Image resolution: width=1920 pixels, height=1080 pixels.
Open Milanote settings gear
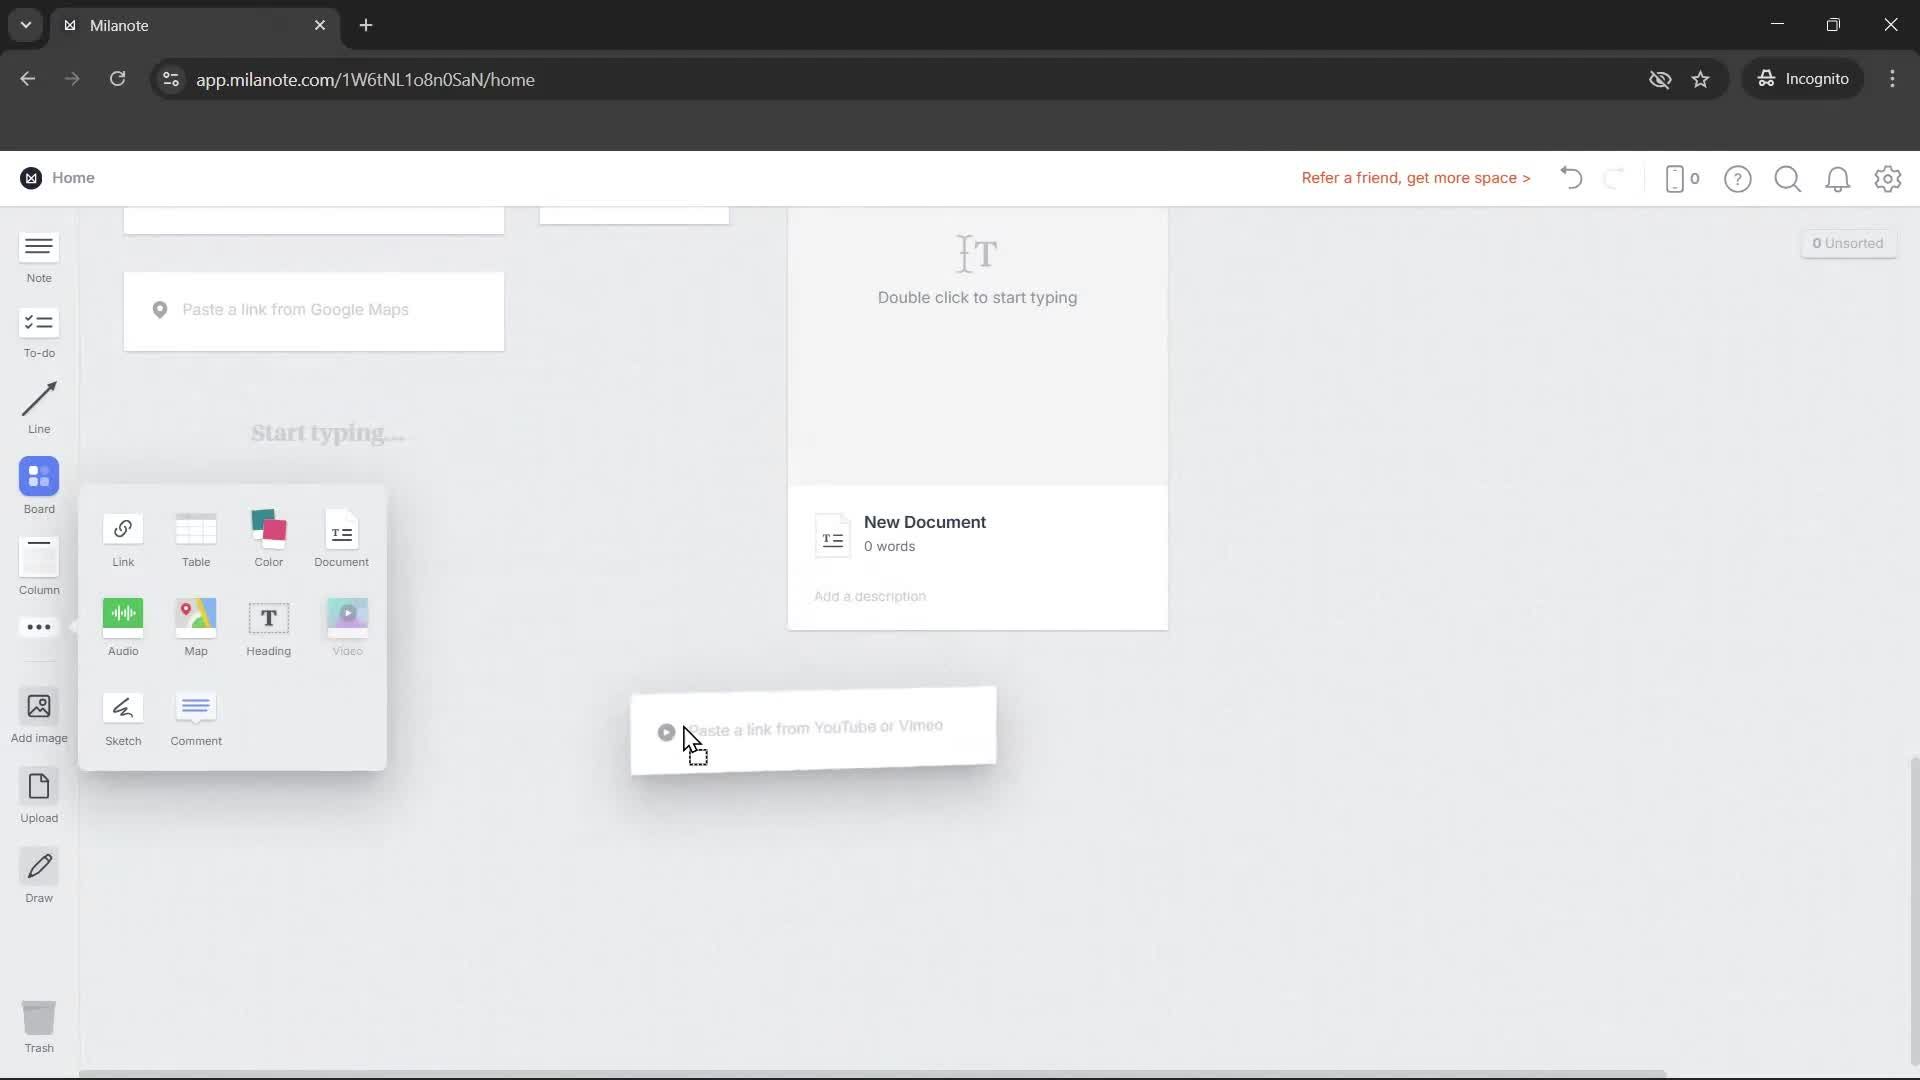point(1888,178)
